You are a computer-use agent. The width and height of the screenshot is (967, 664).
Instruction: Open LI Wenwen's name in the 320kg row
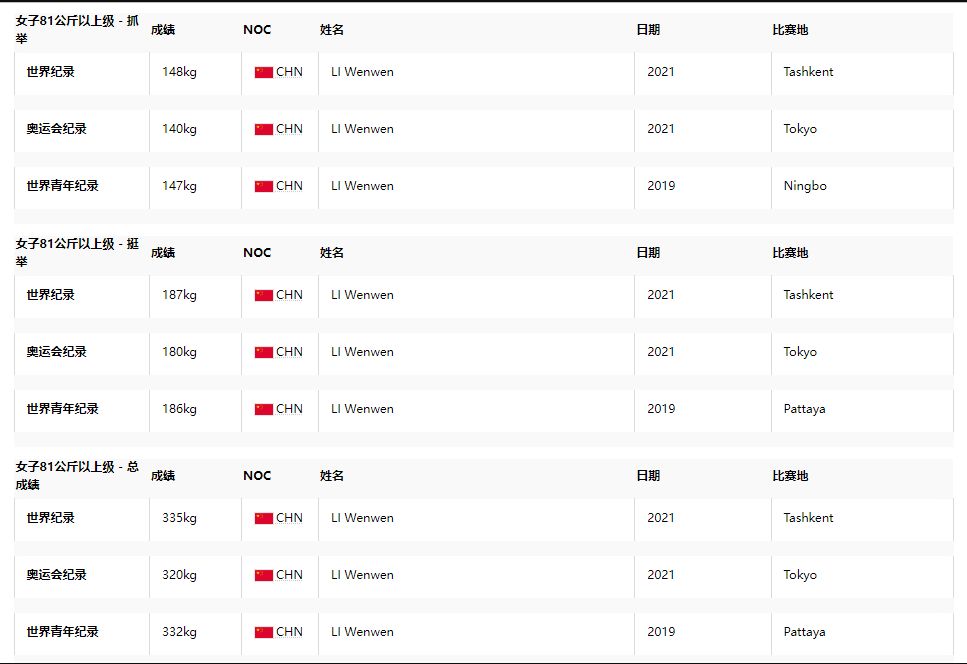tap(362, 575)
